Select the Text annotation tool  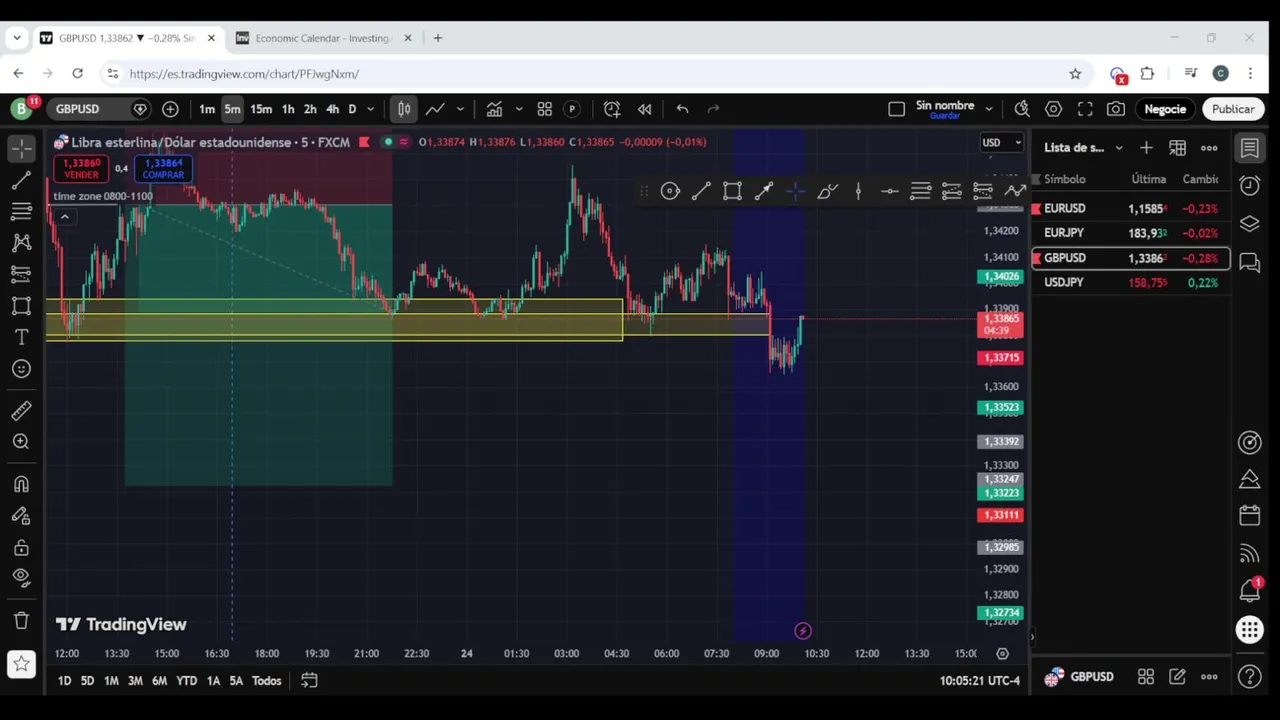click(21, 338)
